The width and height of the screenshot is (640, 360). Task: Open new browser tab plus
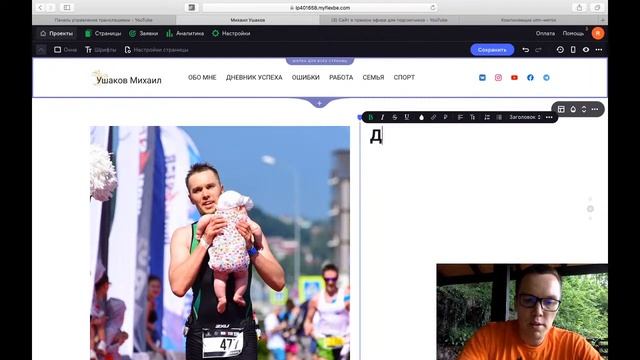coord(603,20)
